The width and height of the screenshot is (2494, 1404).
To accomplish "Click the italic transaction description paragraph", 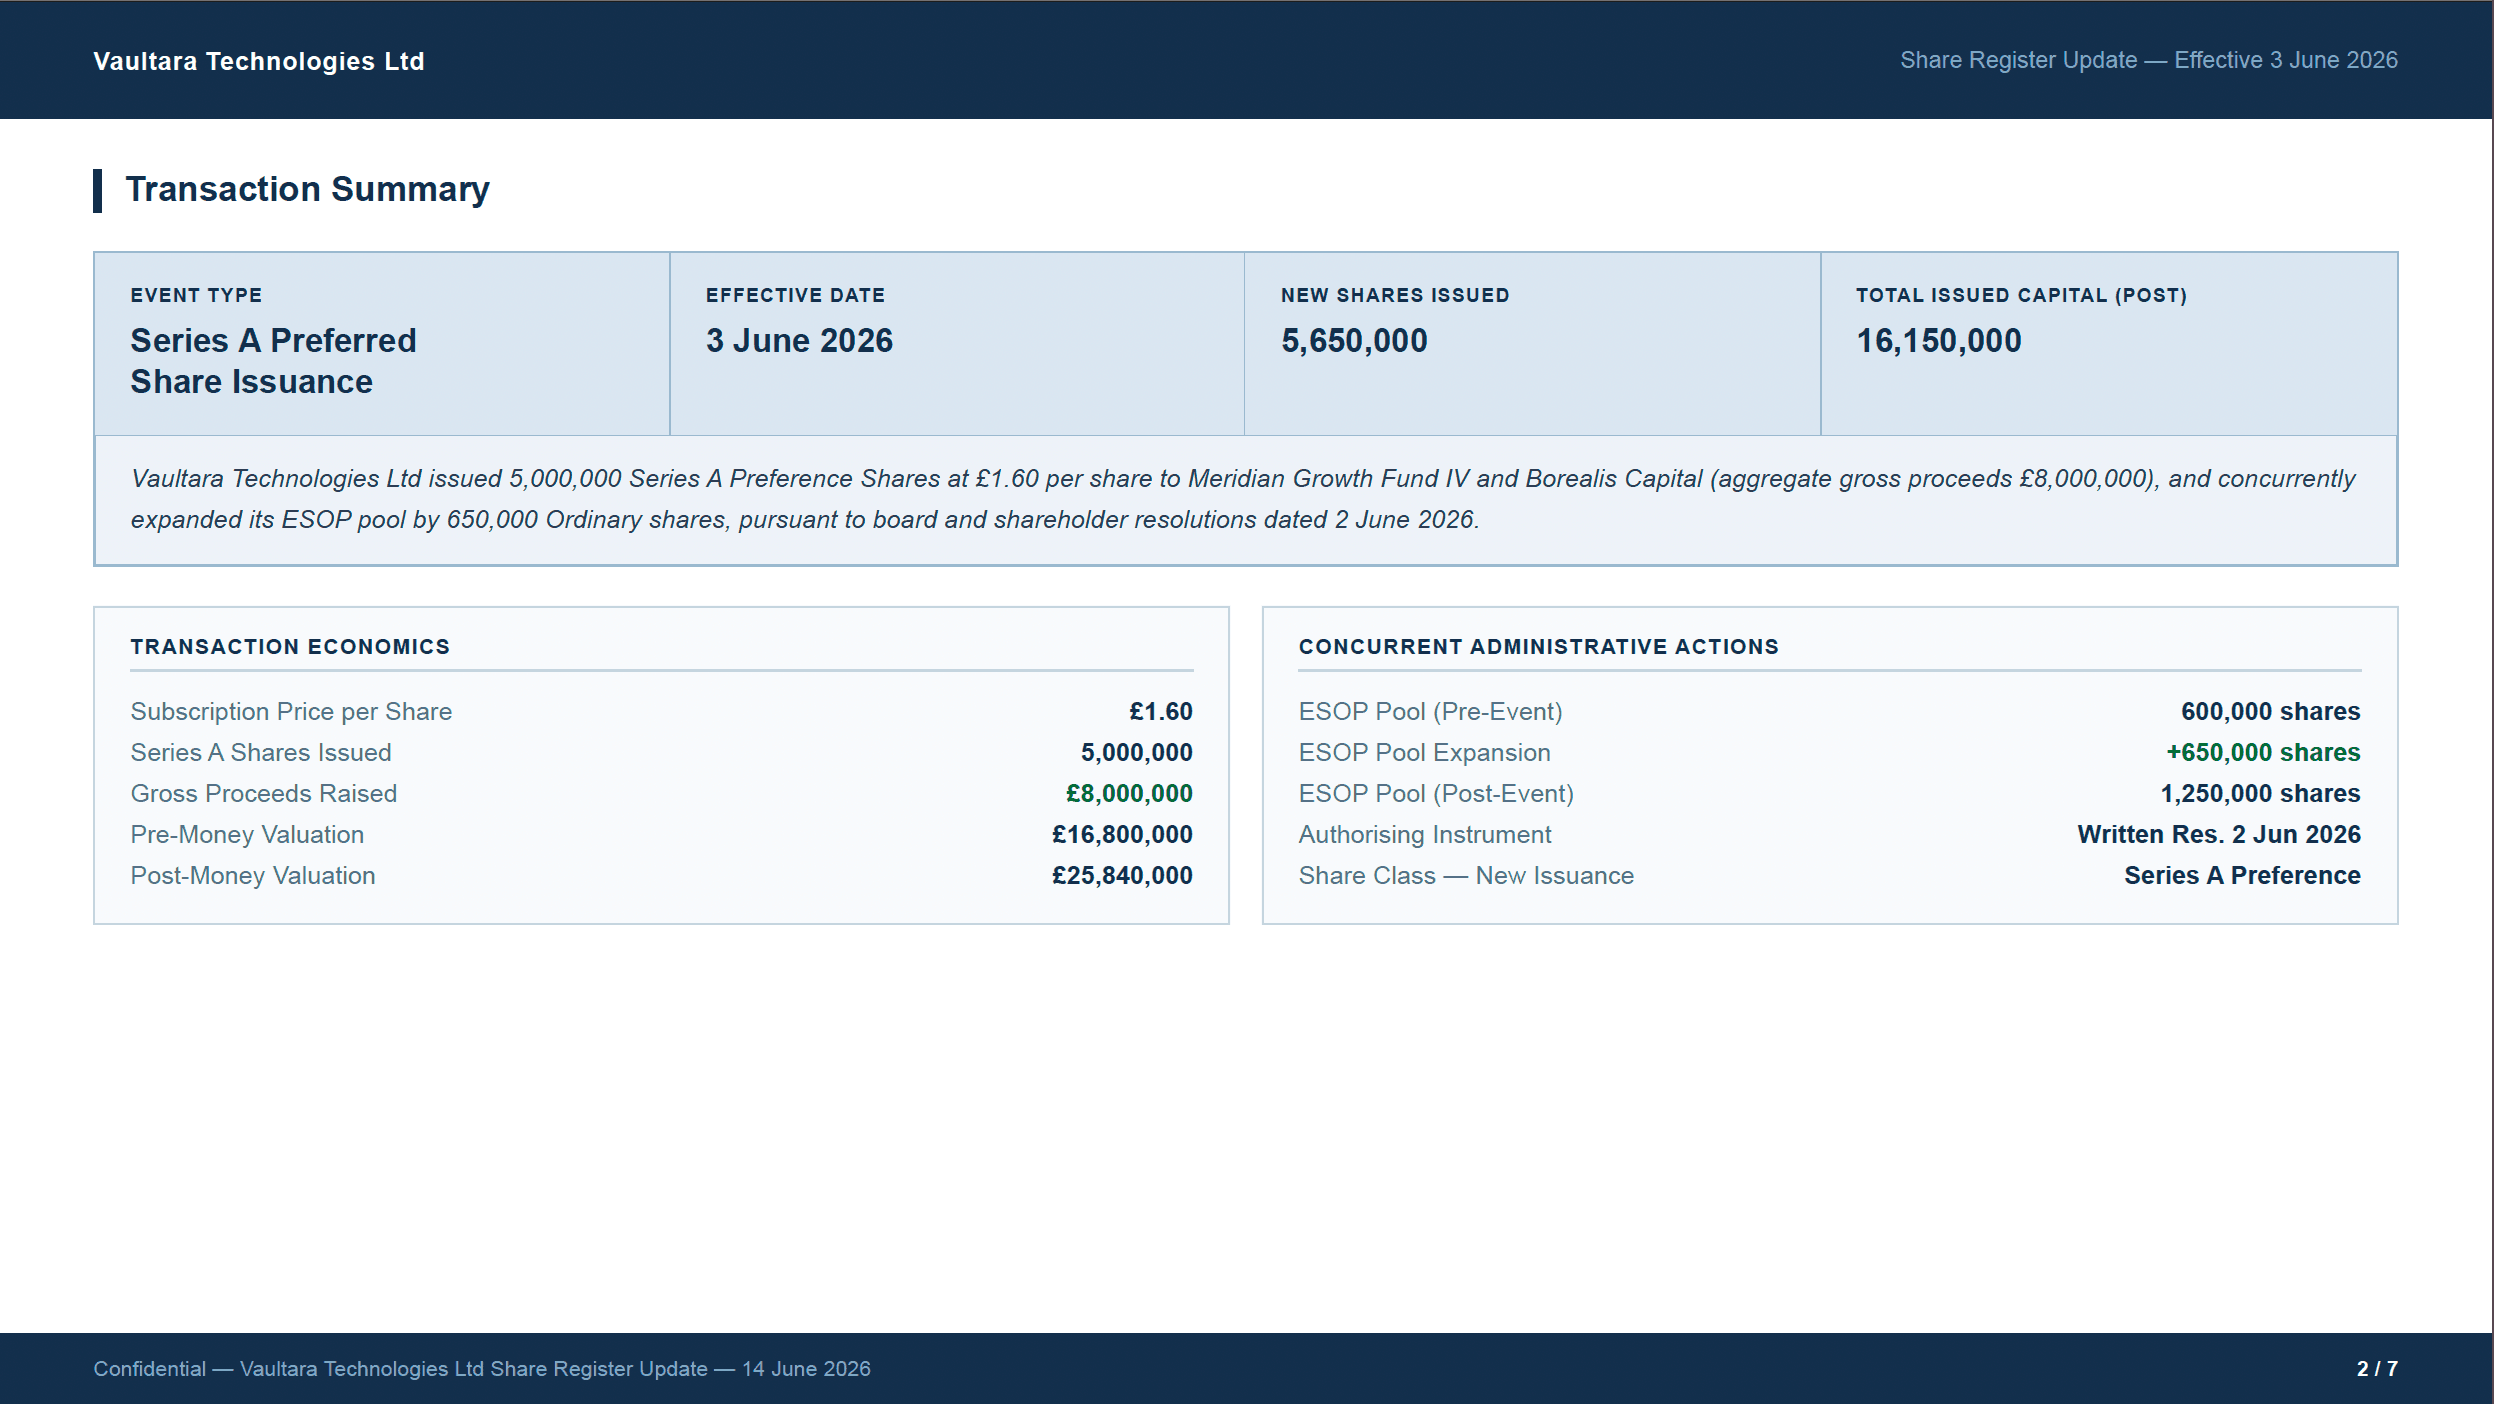I will click(1243, 499).
